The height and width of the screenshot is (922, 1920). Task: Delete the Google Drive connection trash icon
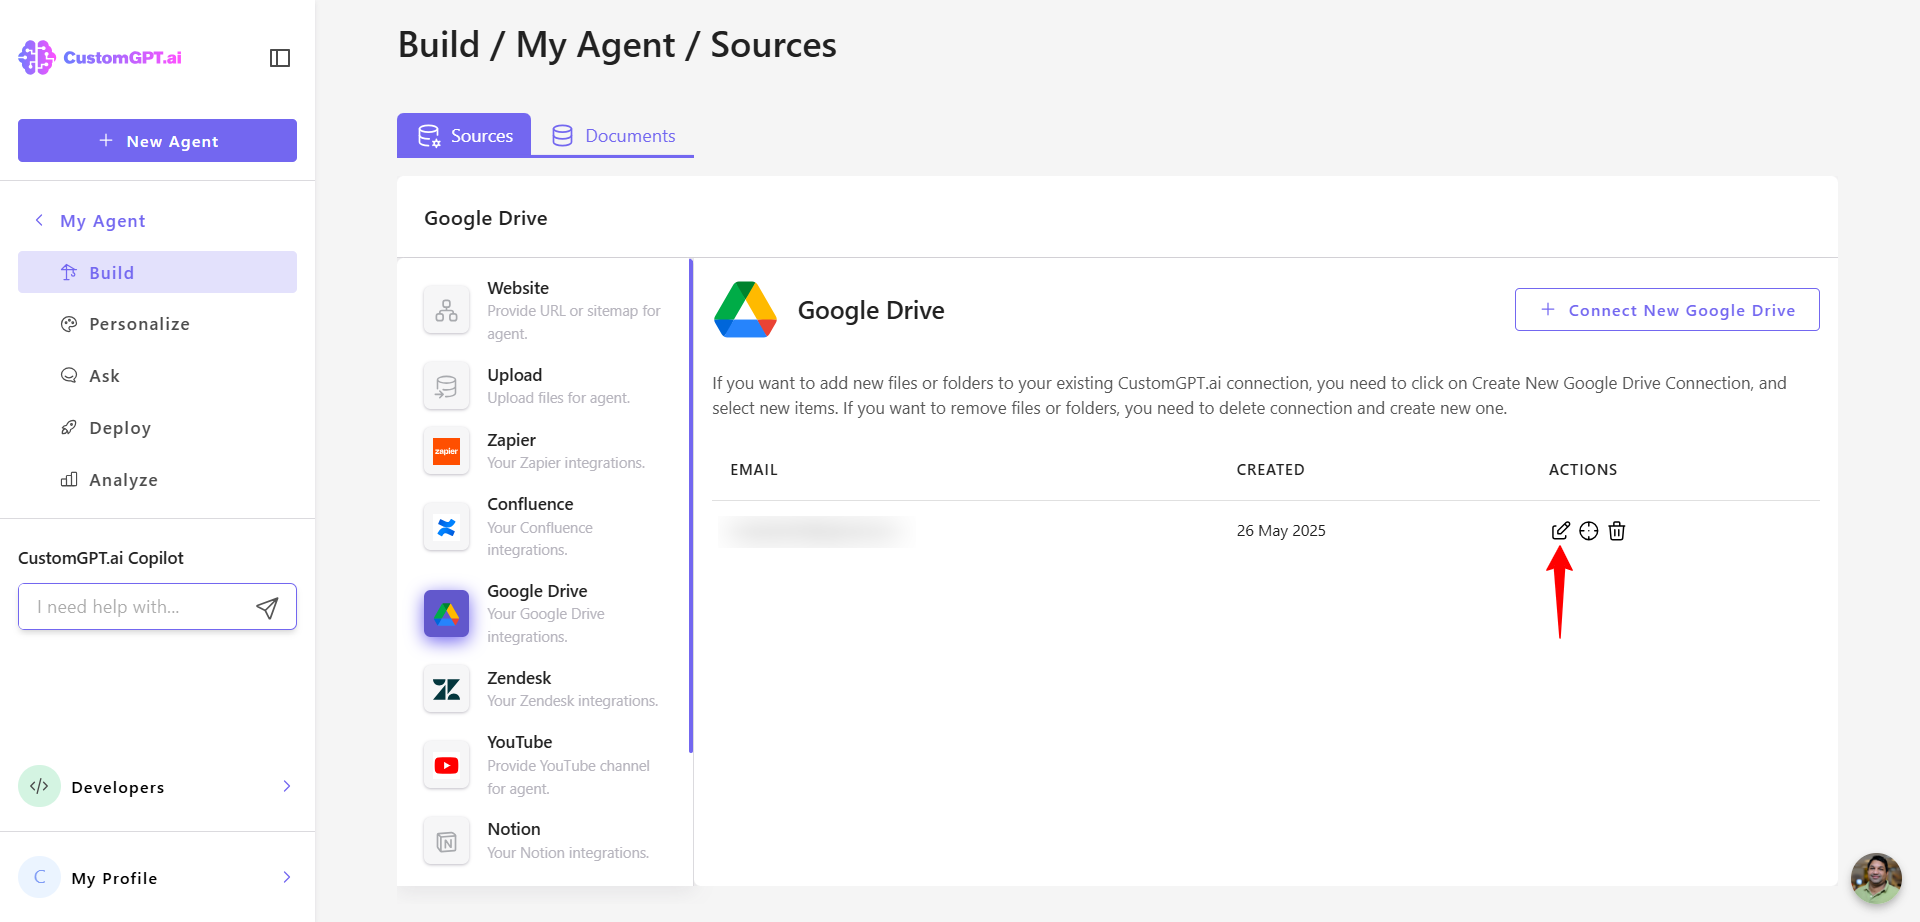pyautogui.click(x=1617, y=531)
